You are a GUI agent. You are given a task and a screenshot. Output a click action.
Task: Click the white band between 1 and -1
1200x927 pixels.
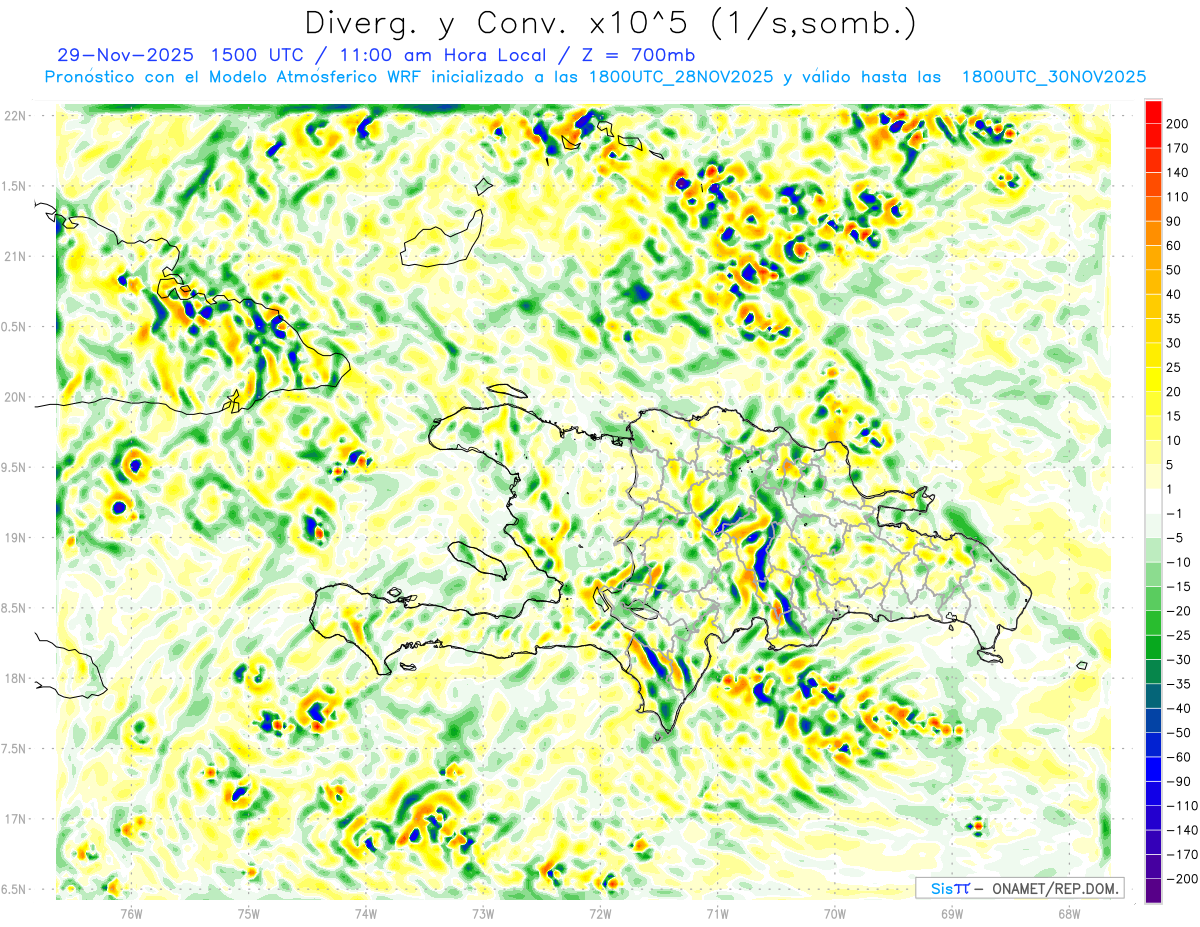(x=1153, y=502)
